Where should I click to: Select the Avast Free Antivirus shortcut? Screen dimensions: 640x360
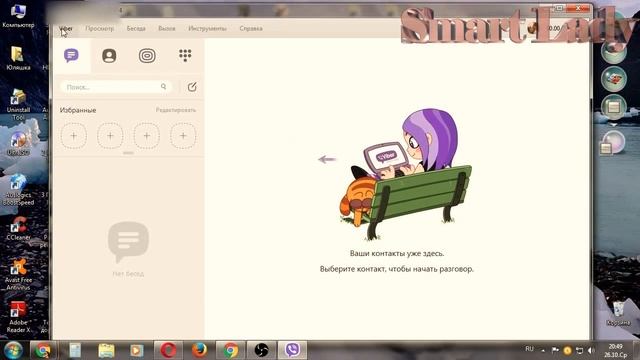[18, 275]
